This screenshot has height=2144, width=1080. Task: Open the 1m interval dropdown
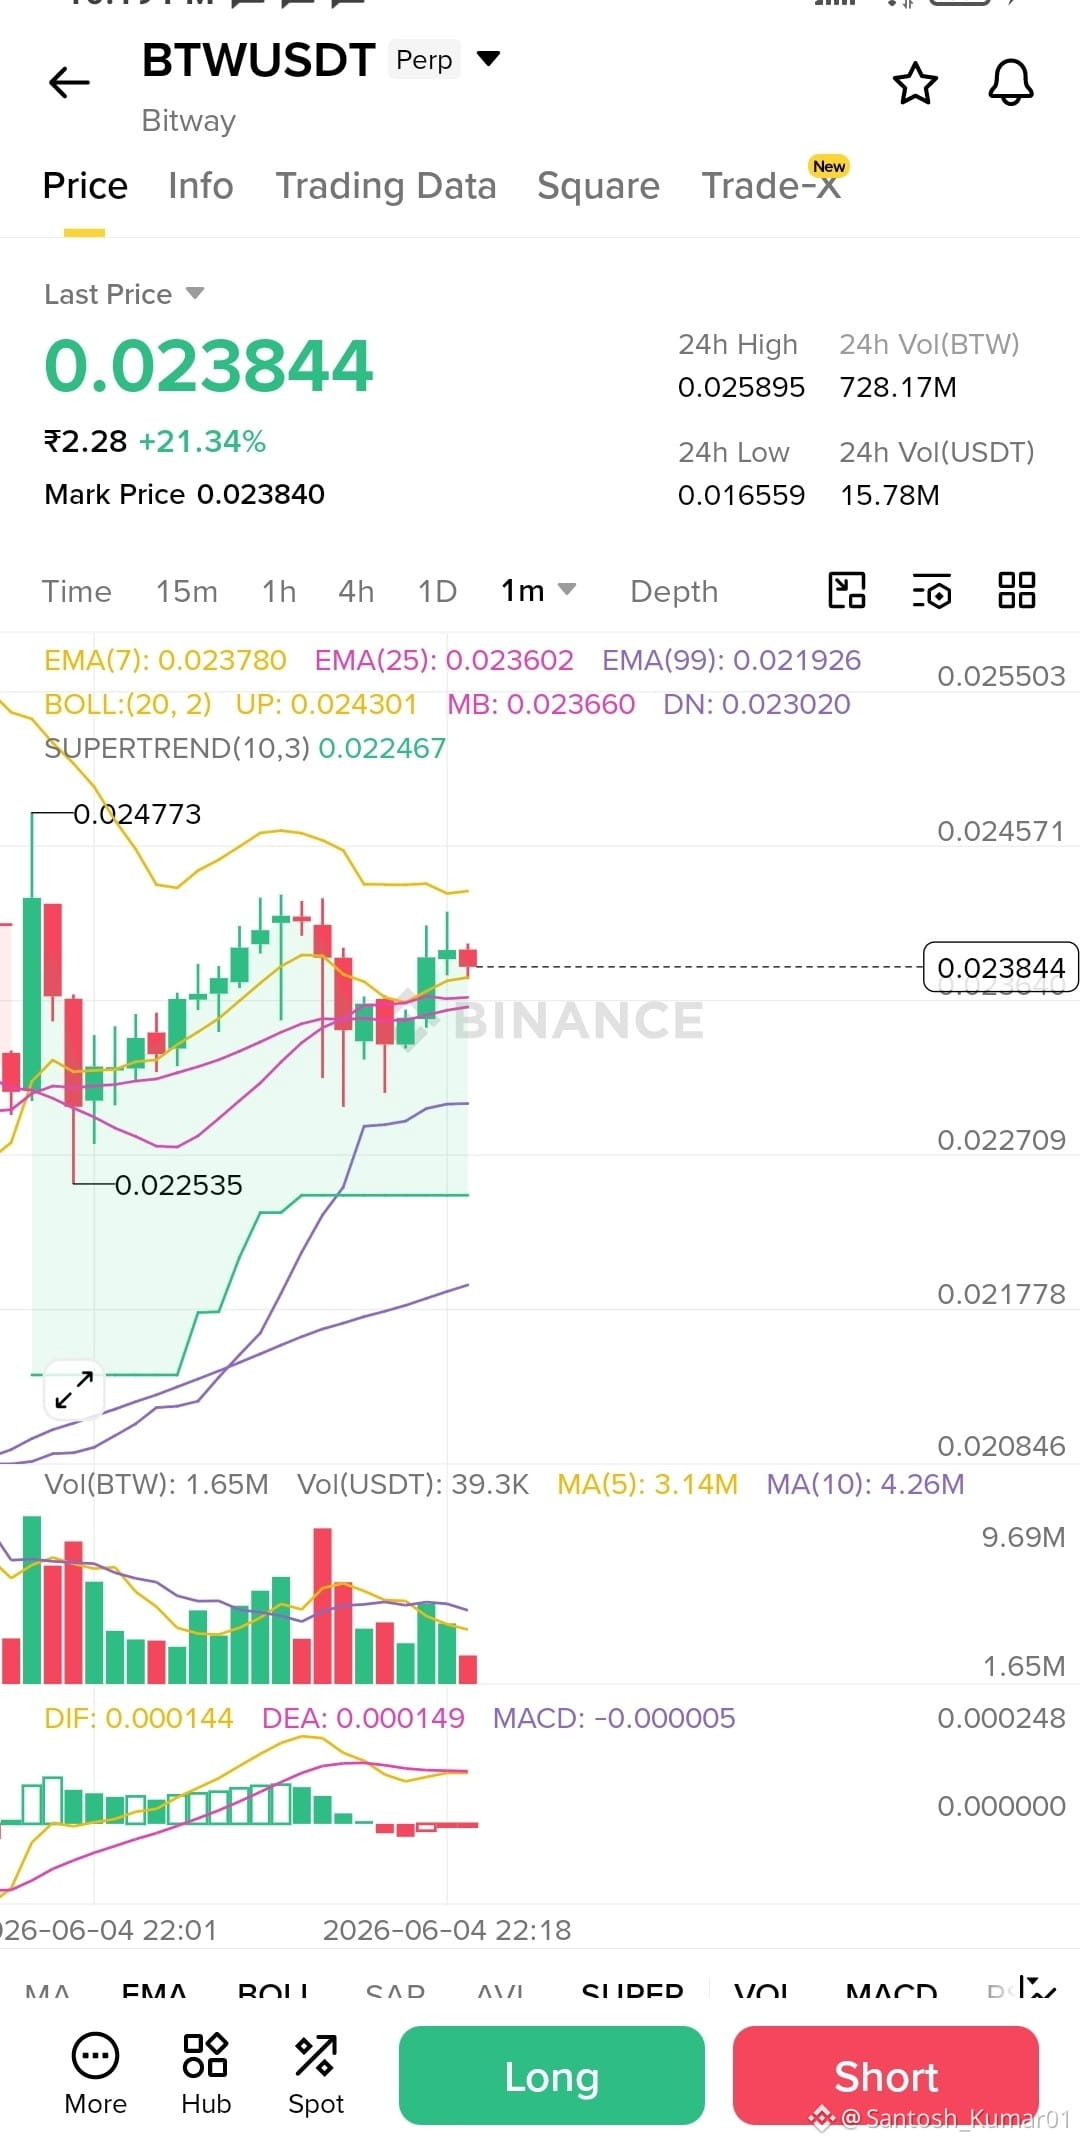538,590
